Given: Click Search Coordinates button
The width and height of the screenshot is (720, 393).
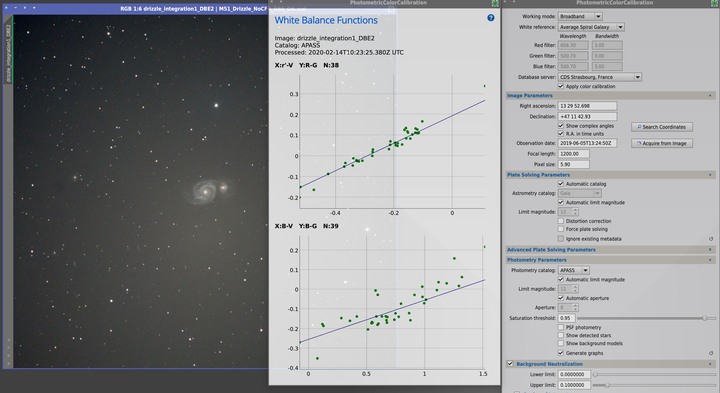Looking at the screenshot, I should click(662, 127).
